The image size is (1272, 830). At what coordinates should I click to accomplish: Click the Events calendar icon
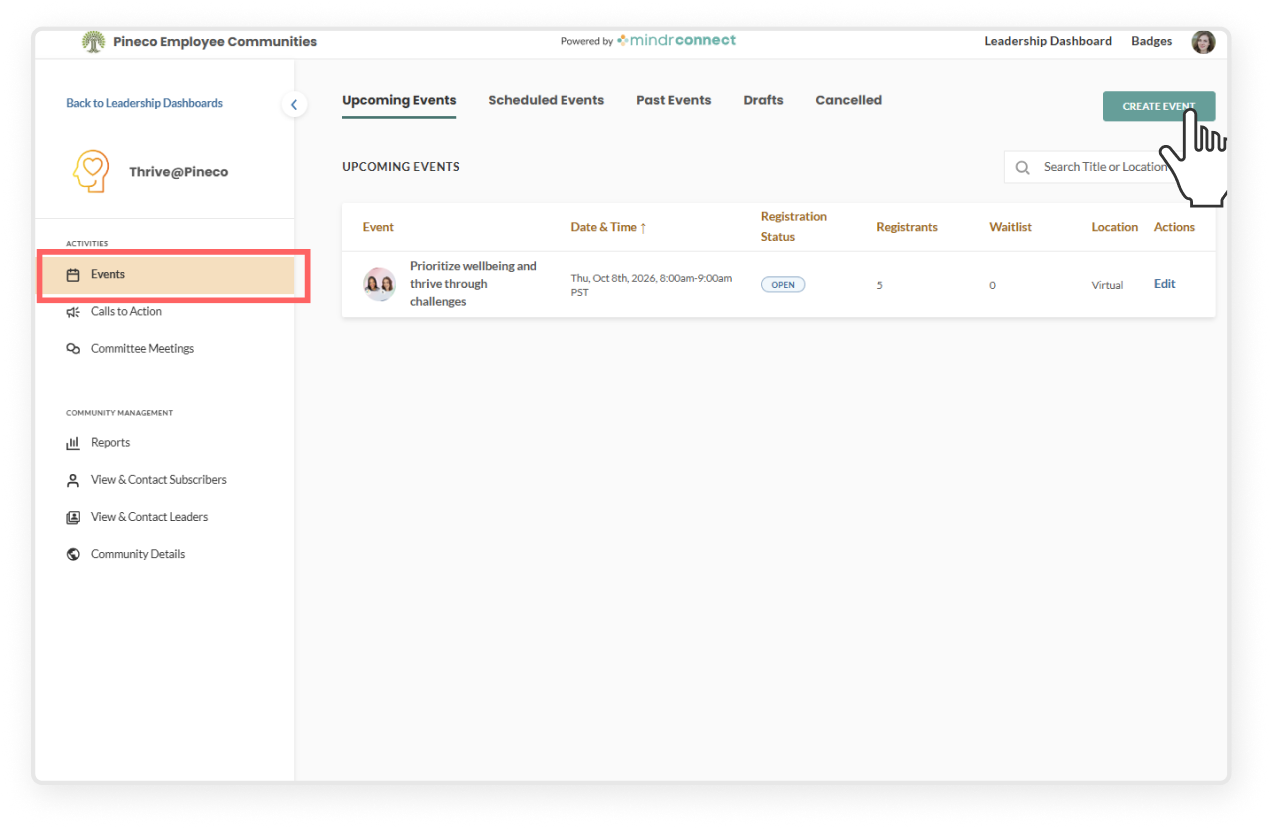[73, 275]
